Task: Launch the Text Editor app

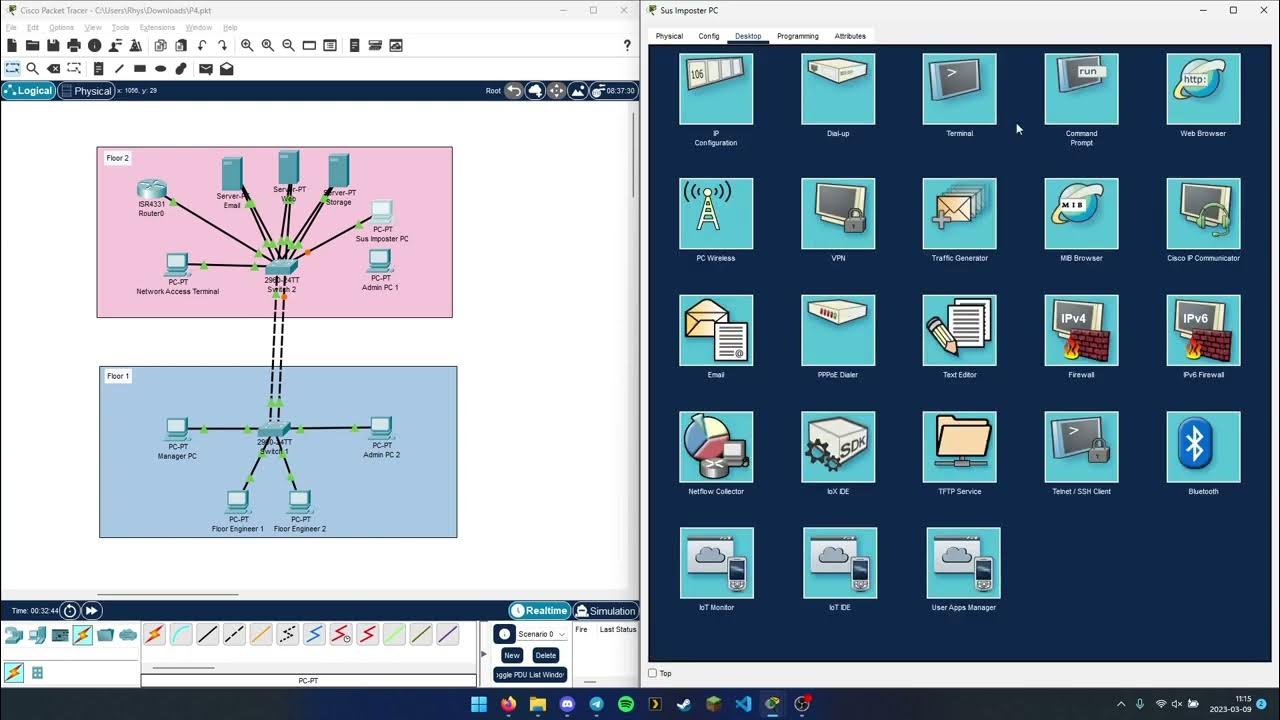Action: [960, 330]
